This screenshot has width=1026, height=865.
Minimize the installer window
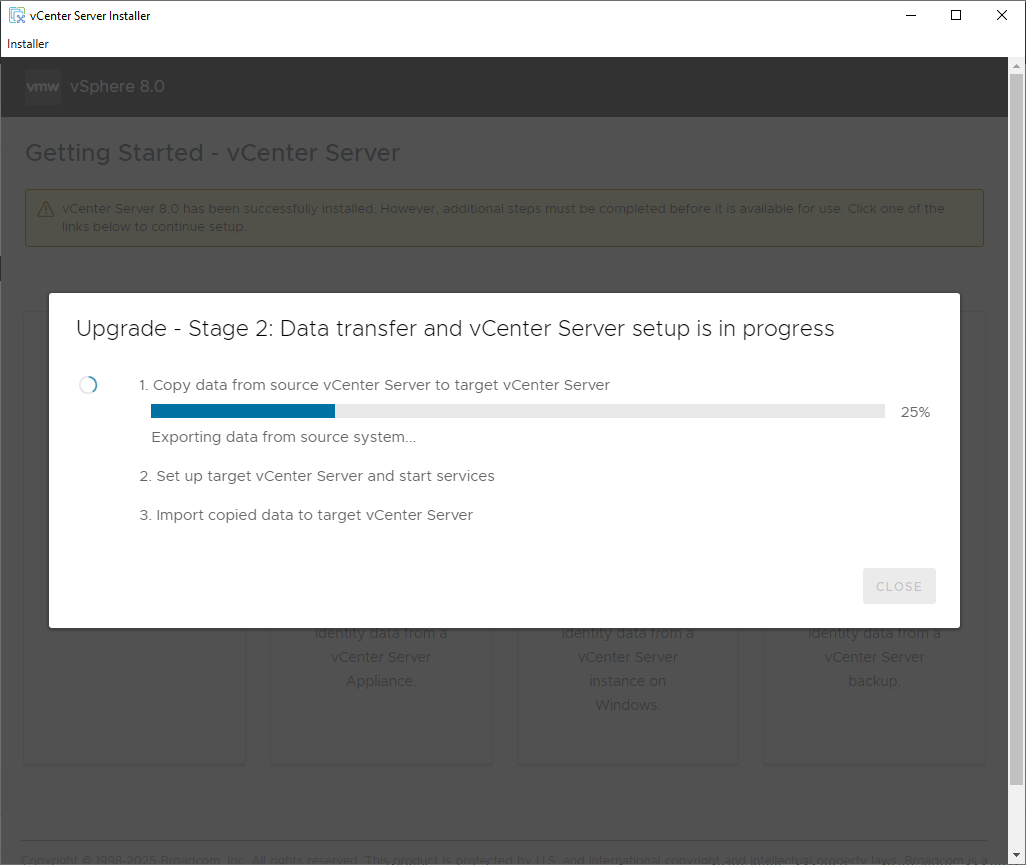(910, 16)
